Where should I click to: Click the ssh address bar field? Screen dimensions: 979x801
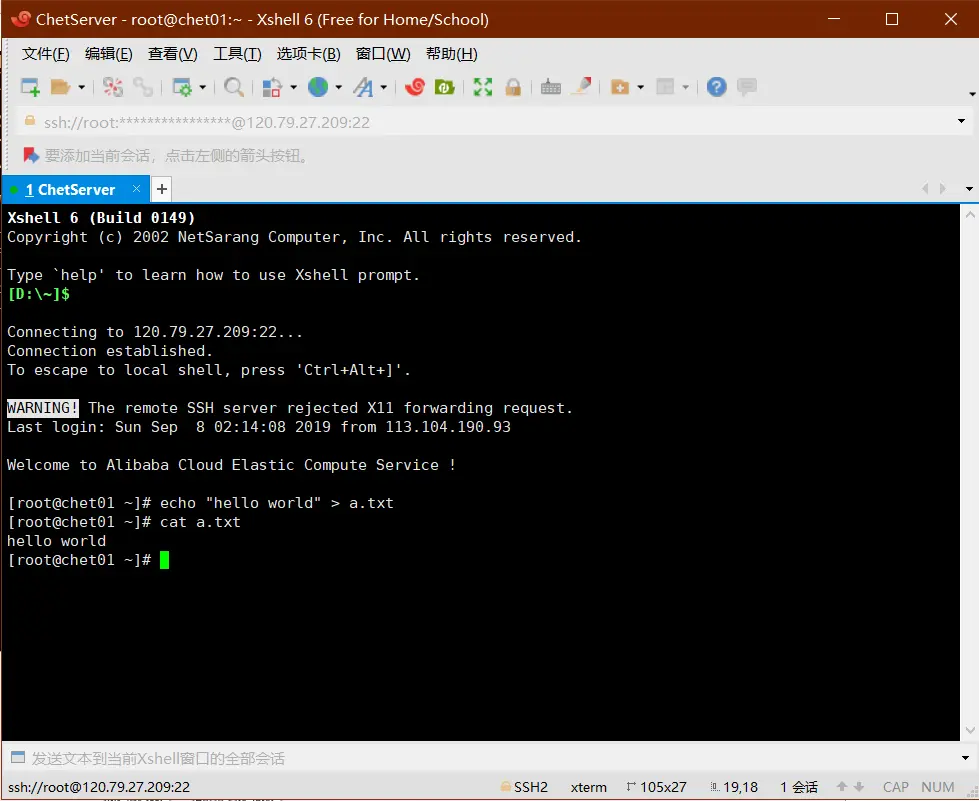click(493, 122)
